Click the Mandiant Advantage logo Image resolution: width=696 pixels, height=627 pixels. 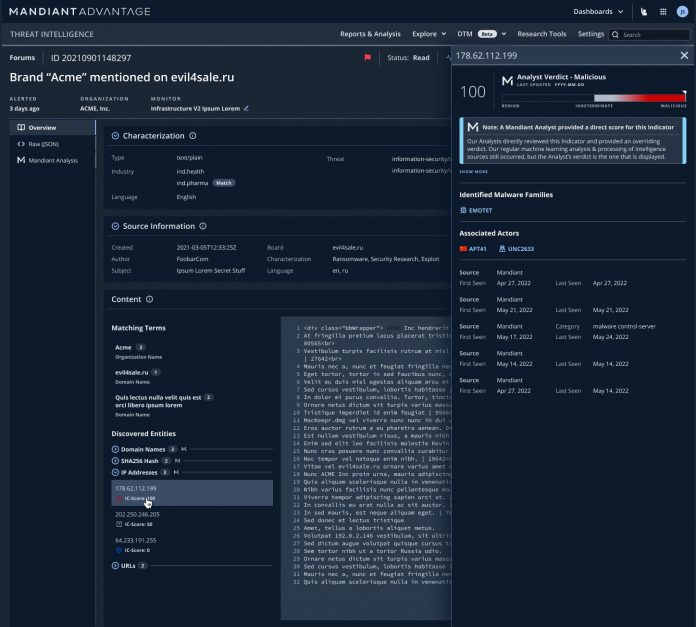(80, 12)
